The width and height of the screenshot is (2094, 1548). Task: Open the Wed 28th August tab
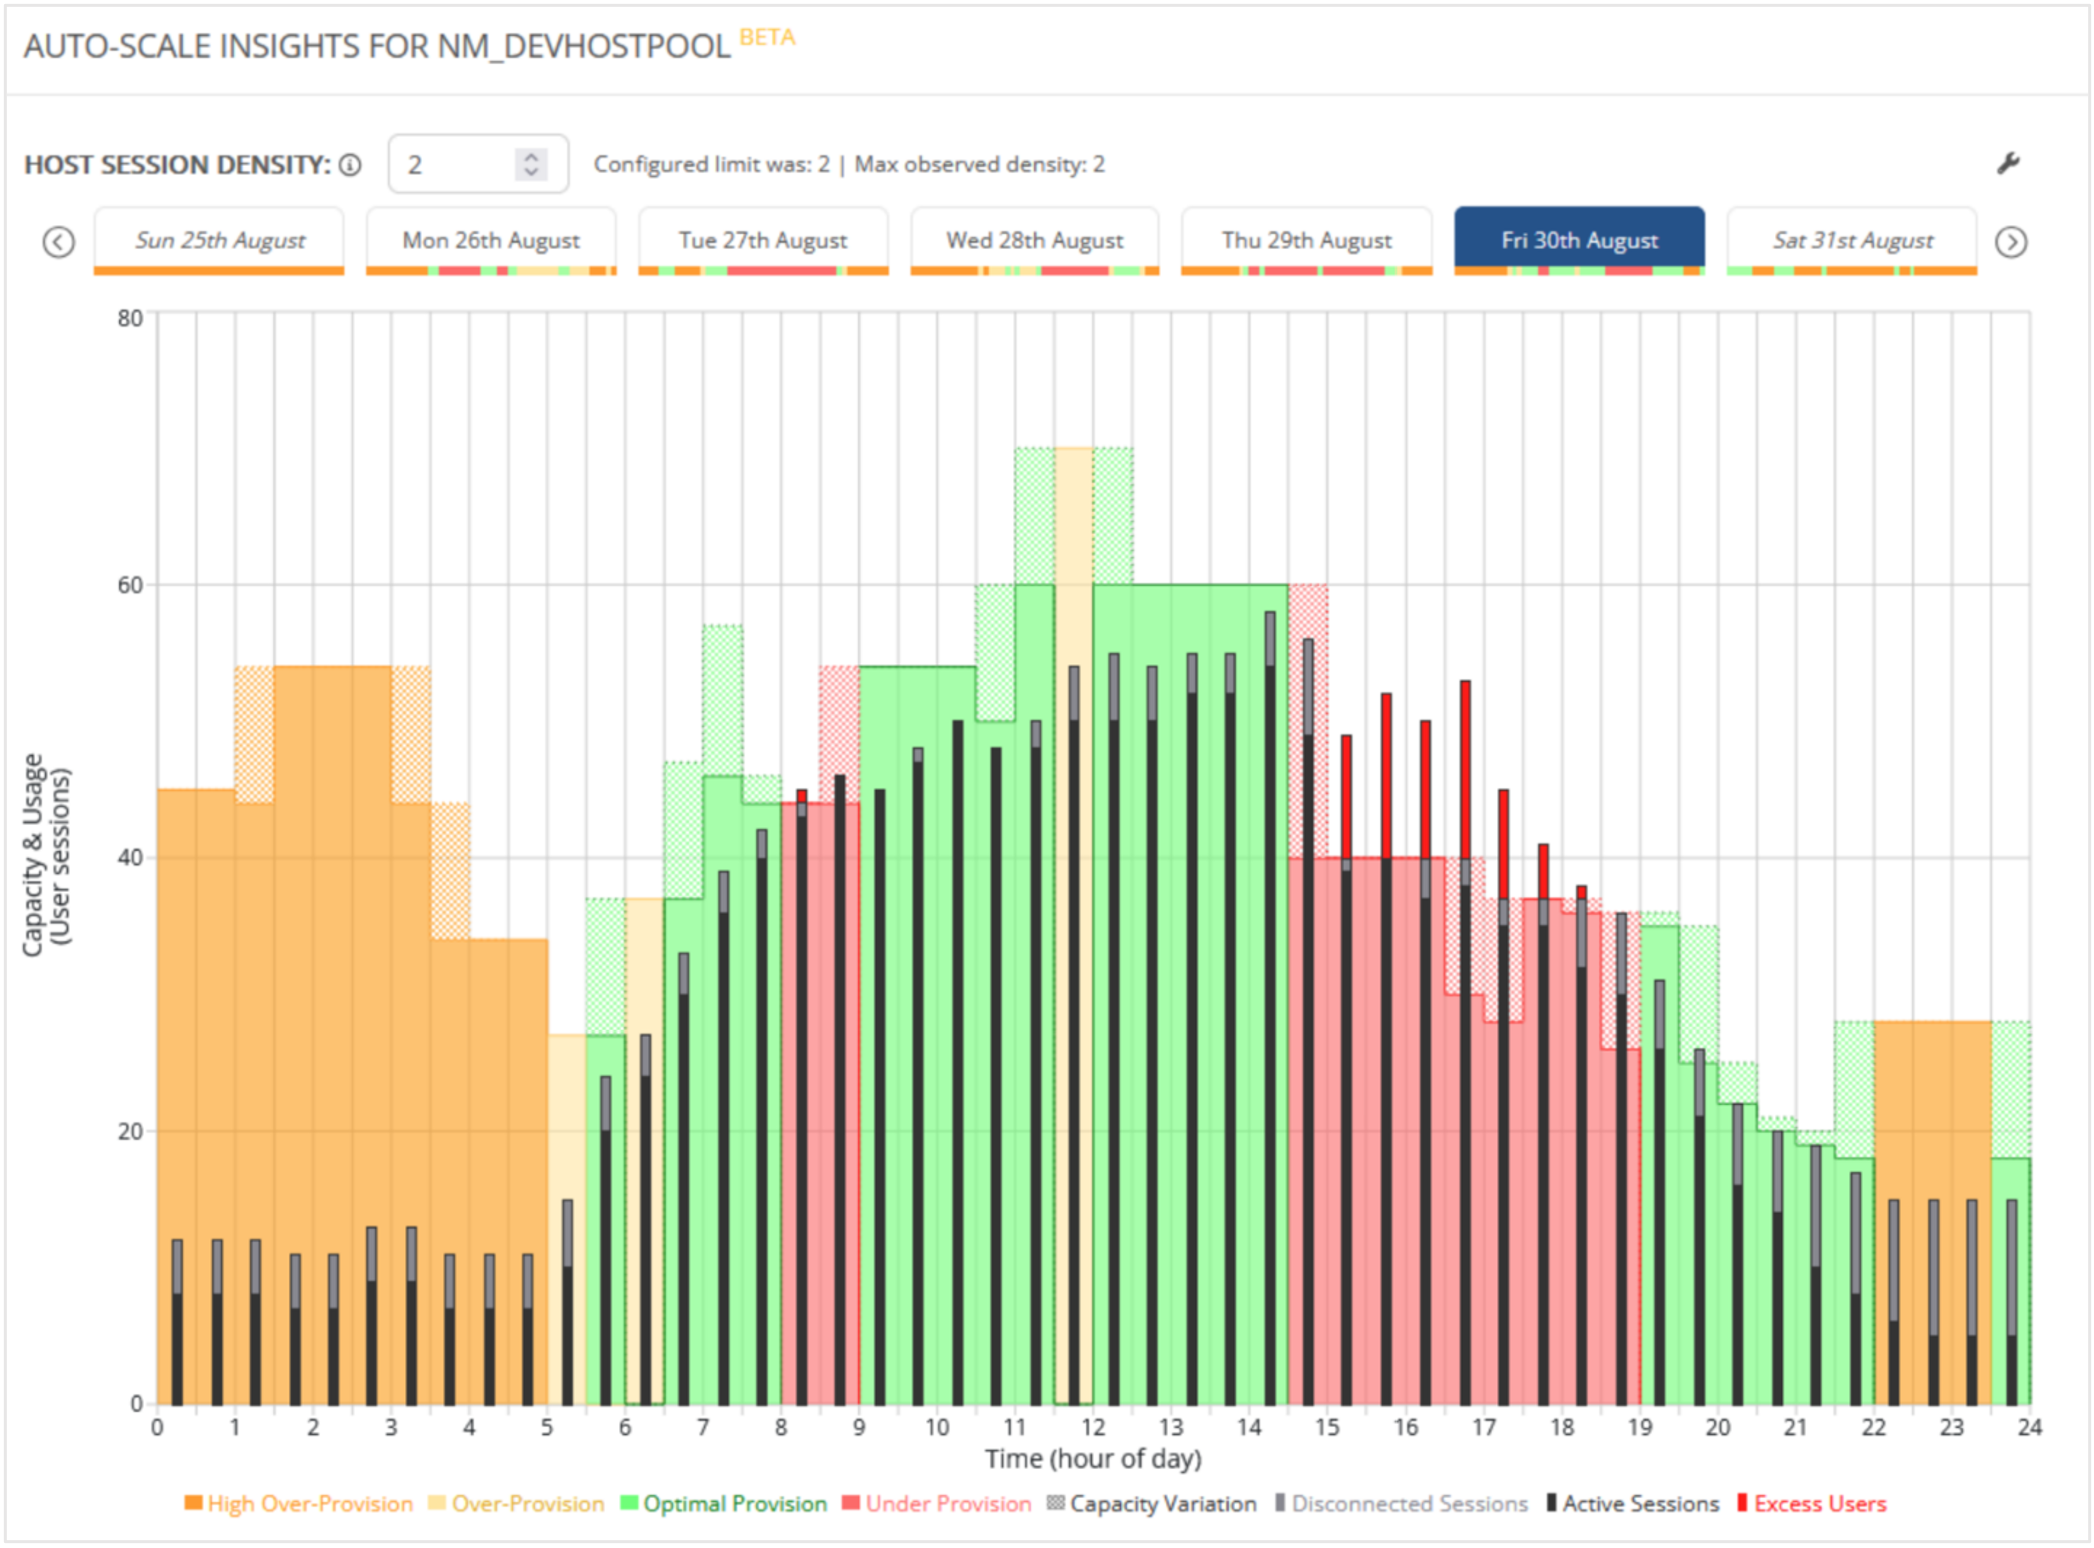point(1034,240)
